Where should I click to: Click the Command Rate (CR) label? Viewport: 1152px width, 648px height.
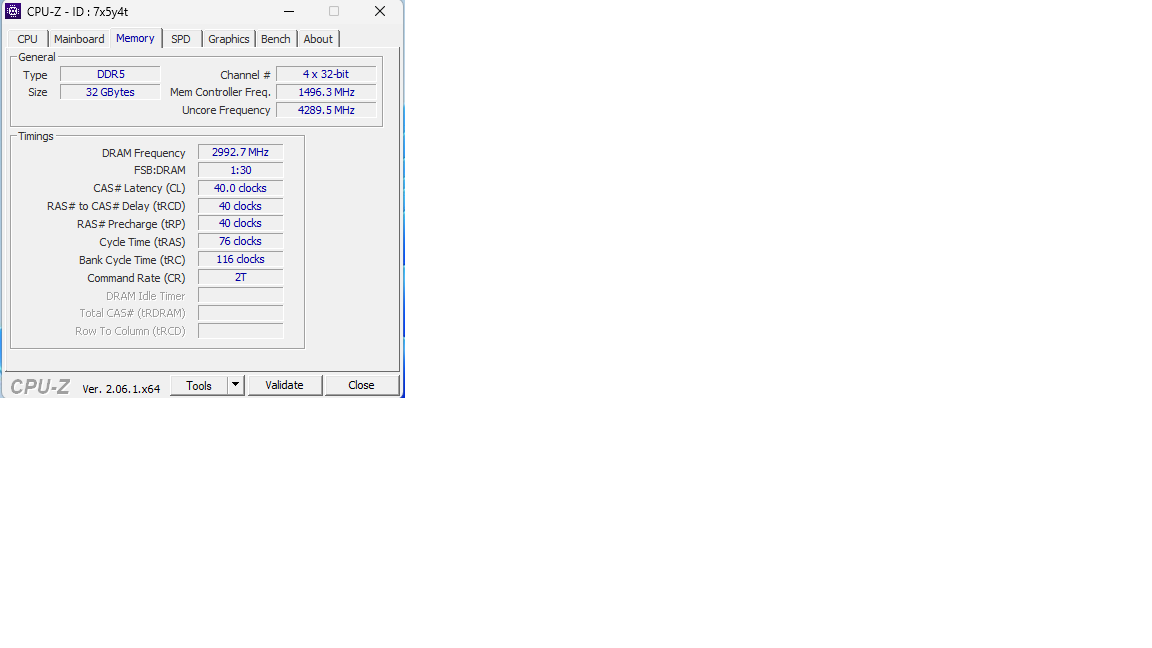pyautogui.click(x=136, y=278)
